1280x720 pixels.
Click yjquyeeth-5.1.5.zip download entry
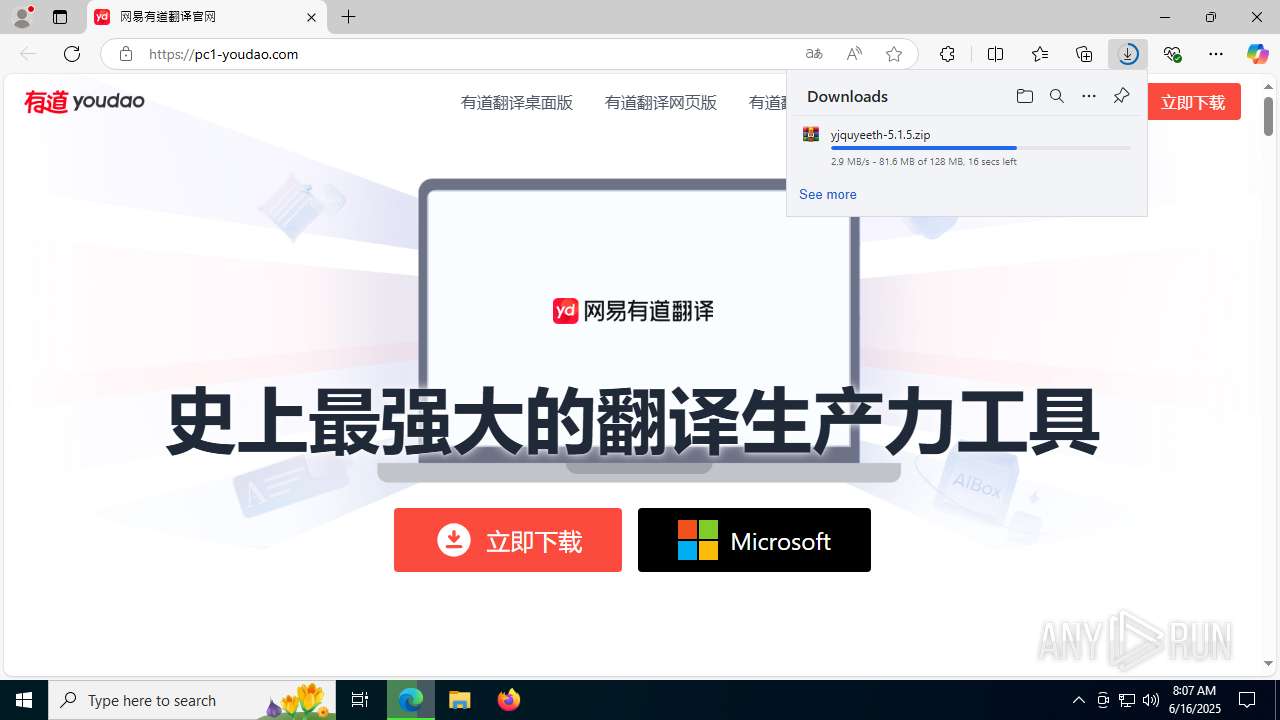tap(966, 147)
